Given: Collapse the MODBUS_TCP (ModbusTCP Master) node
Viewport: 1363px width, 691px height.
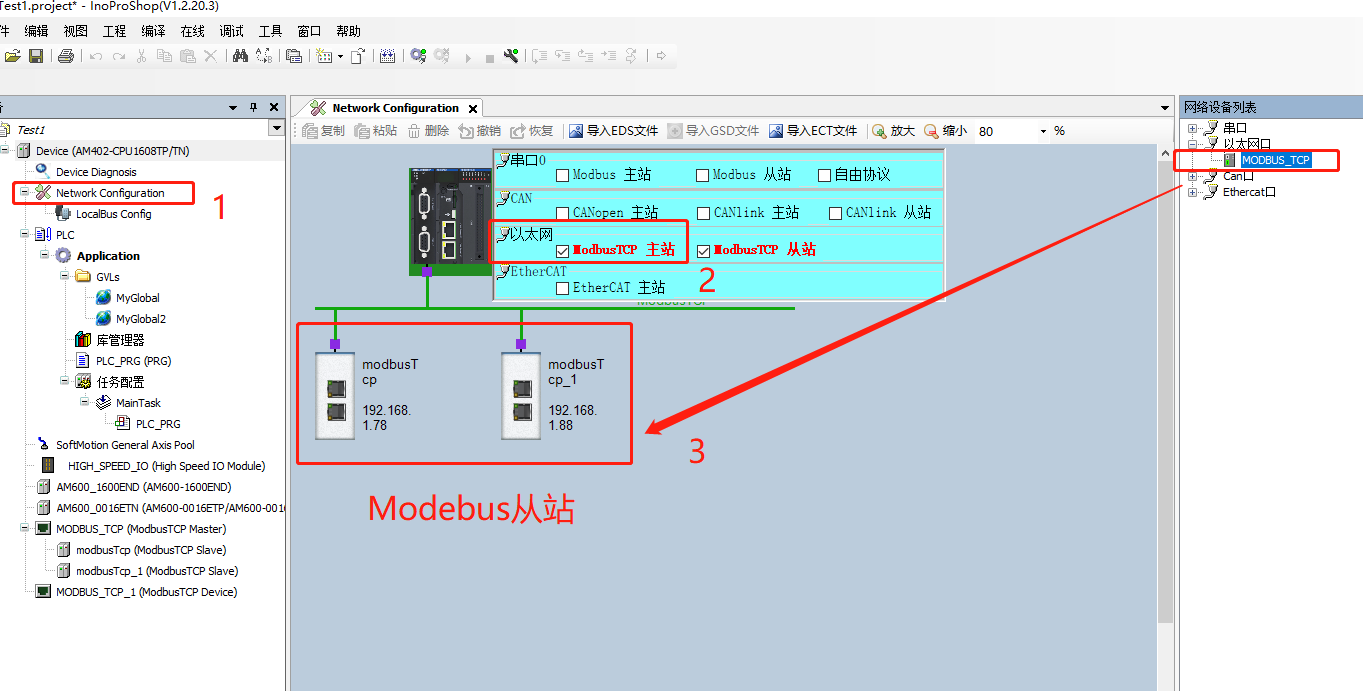Looking at the screenshot, I should 24,529.
